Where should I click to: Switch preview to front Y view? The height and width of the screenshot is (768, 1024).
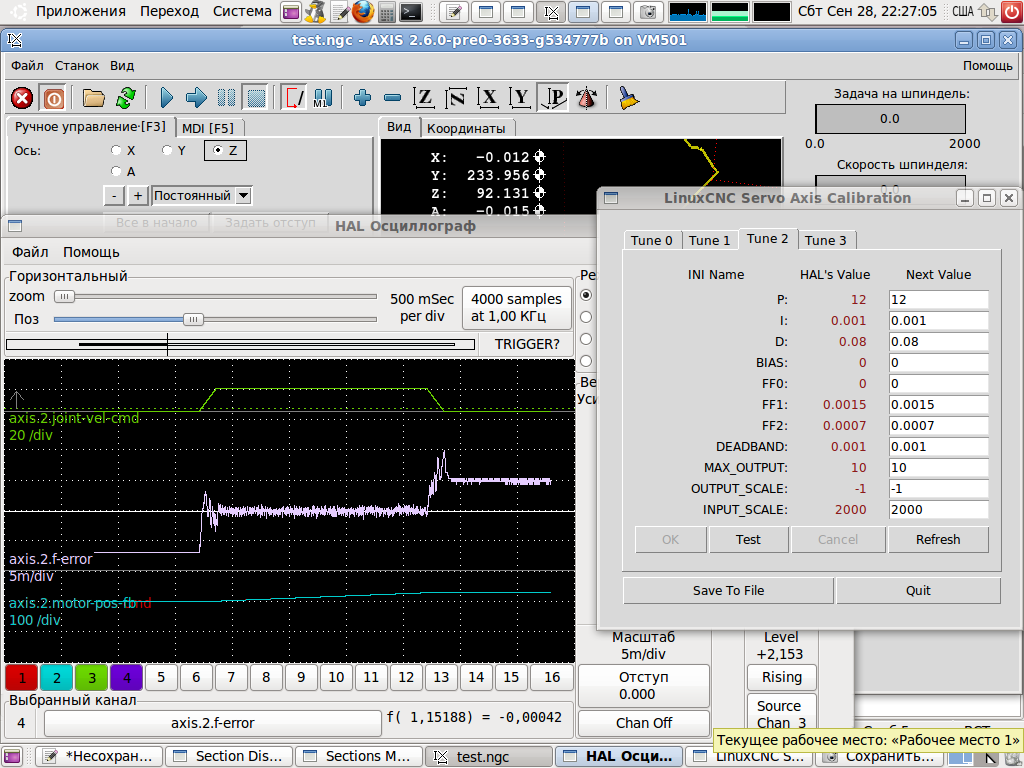coord(520,98)
